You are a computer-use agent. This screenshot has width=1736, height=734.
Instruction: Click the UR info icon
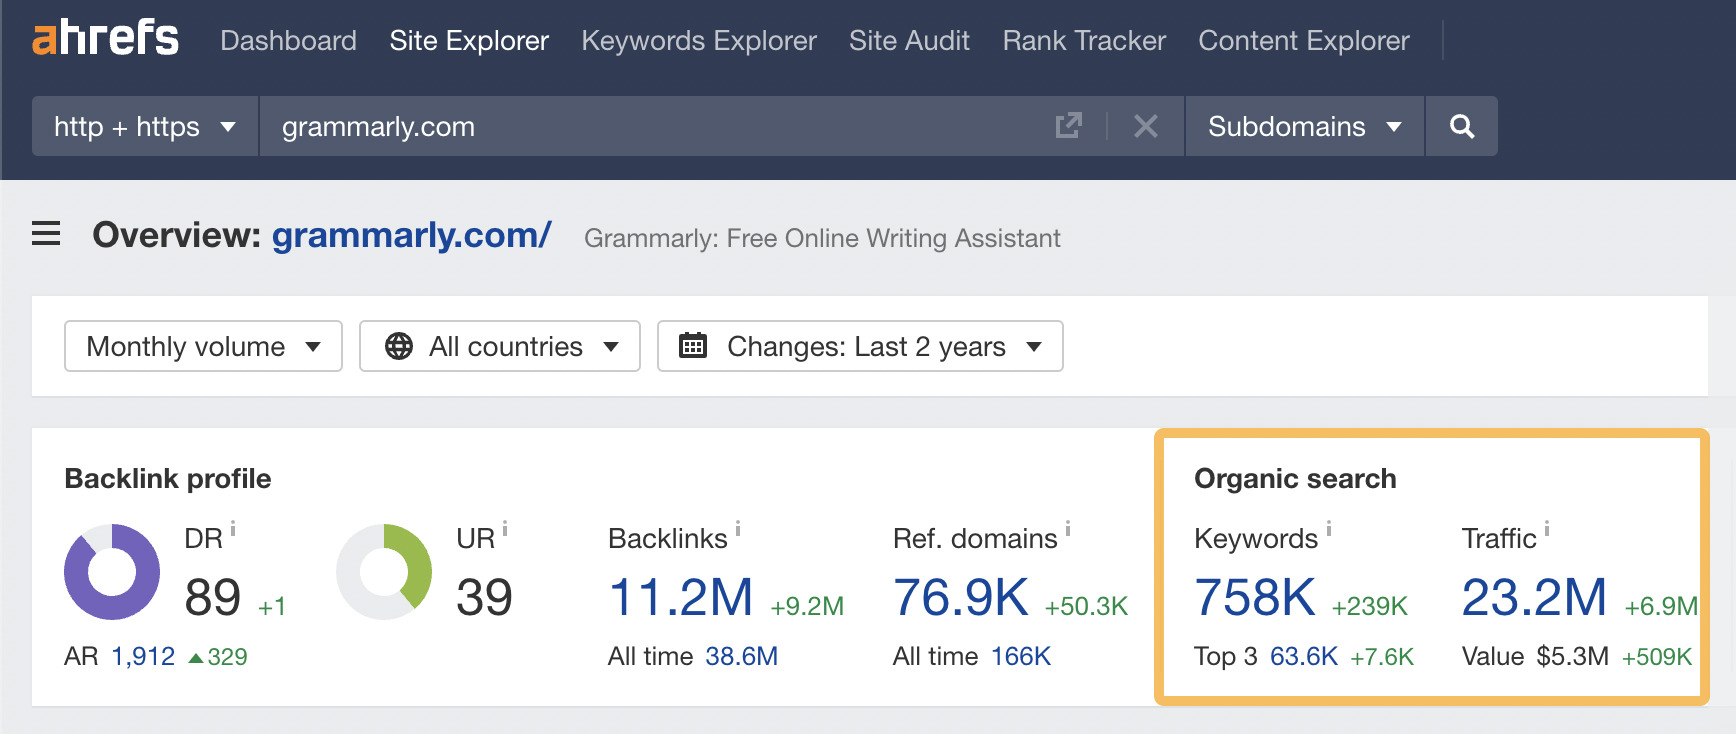tap(505, 528)
